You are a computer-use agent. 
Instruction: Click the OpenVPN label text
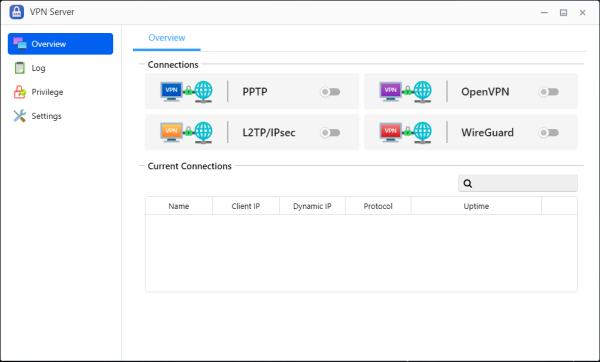point(485,92)
